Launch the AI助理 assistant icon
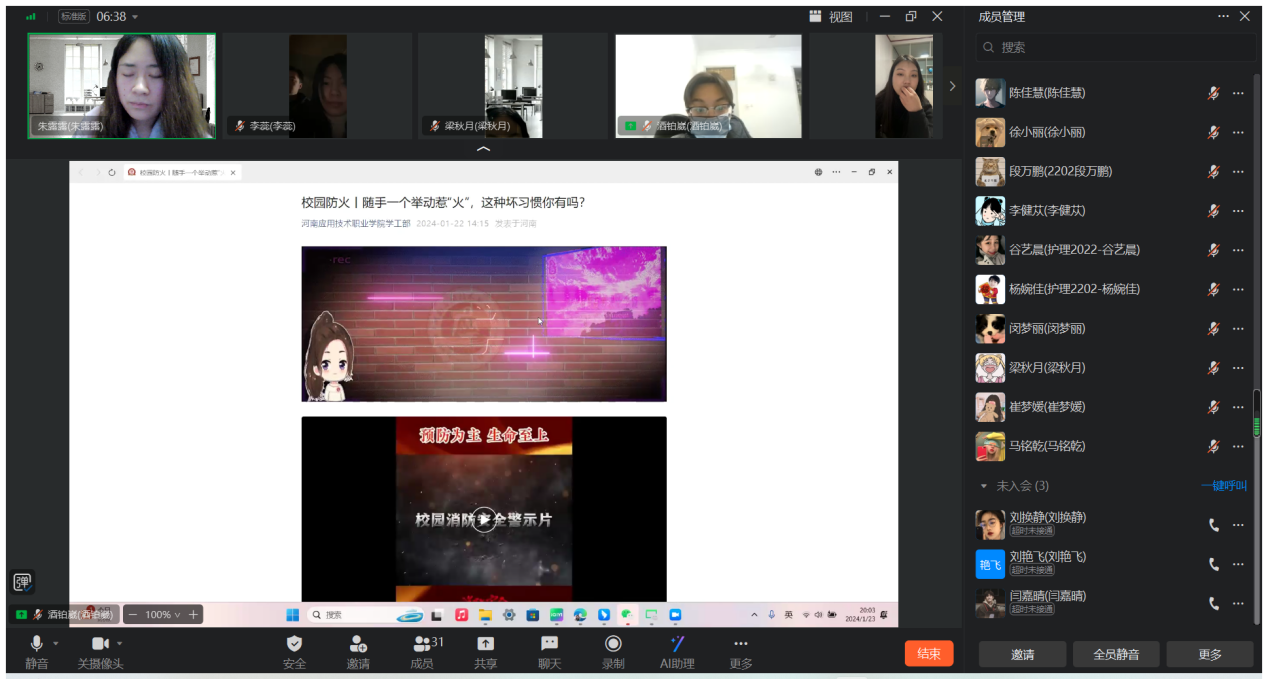1268x679 pixels. coord(677,644)
